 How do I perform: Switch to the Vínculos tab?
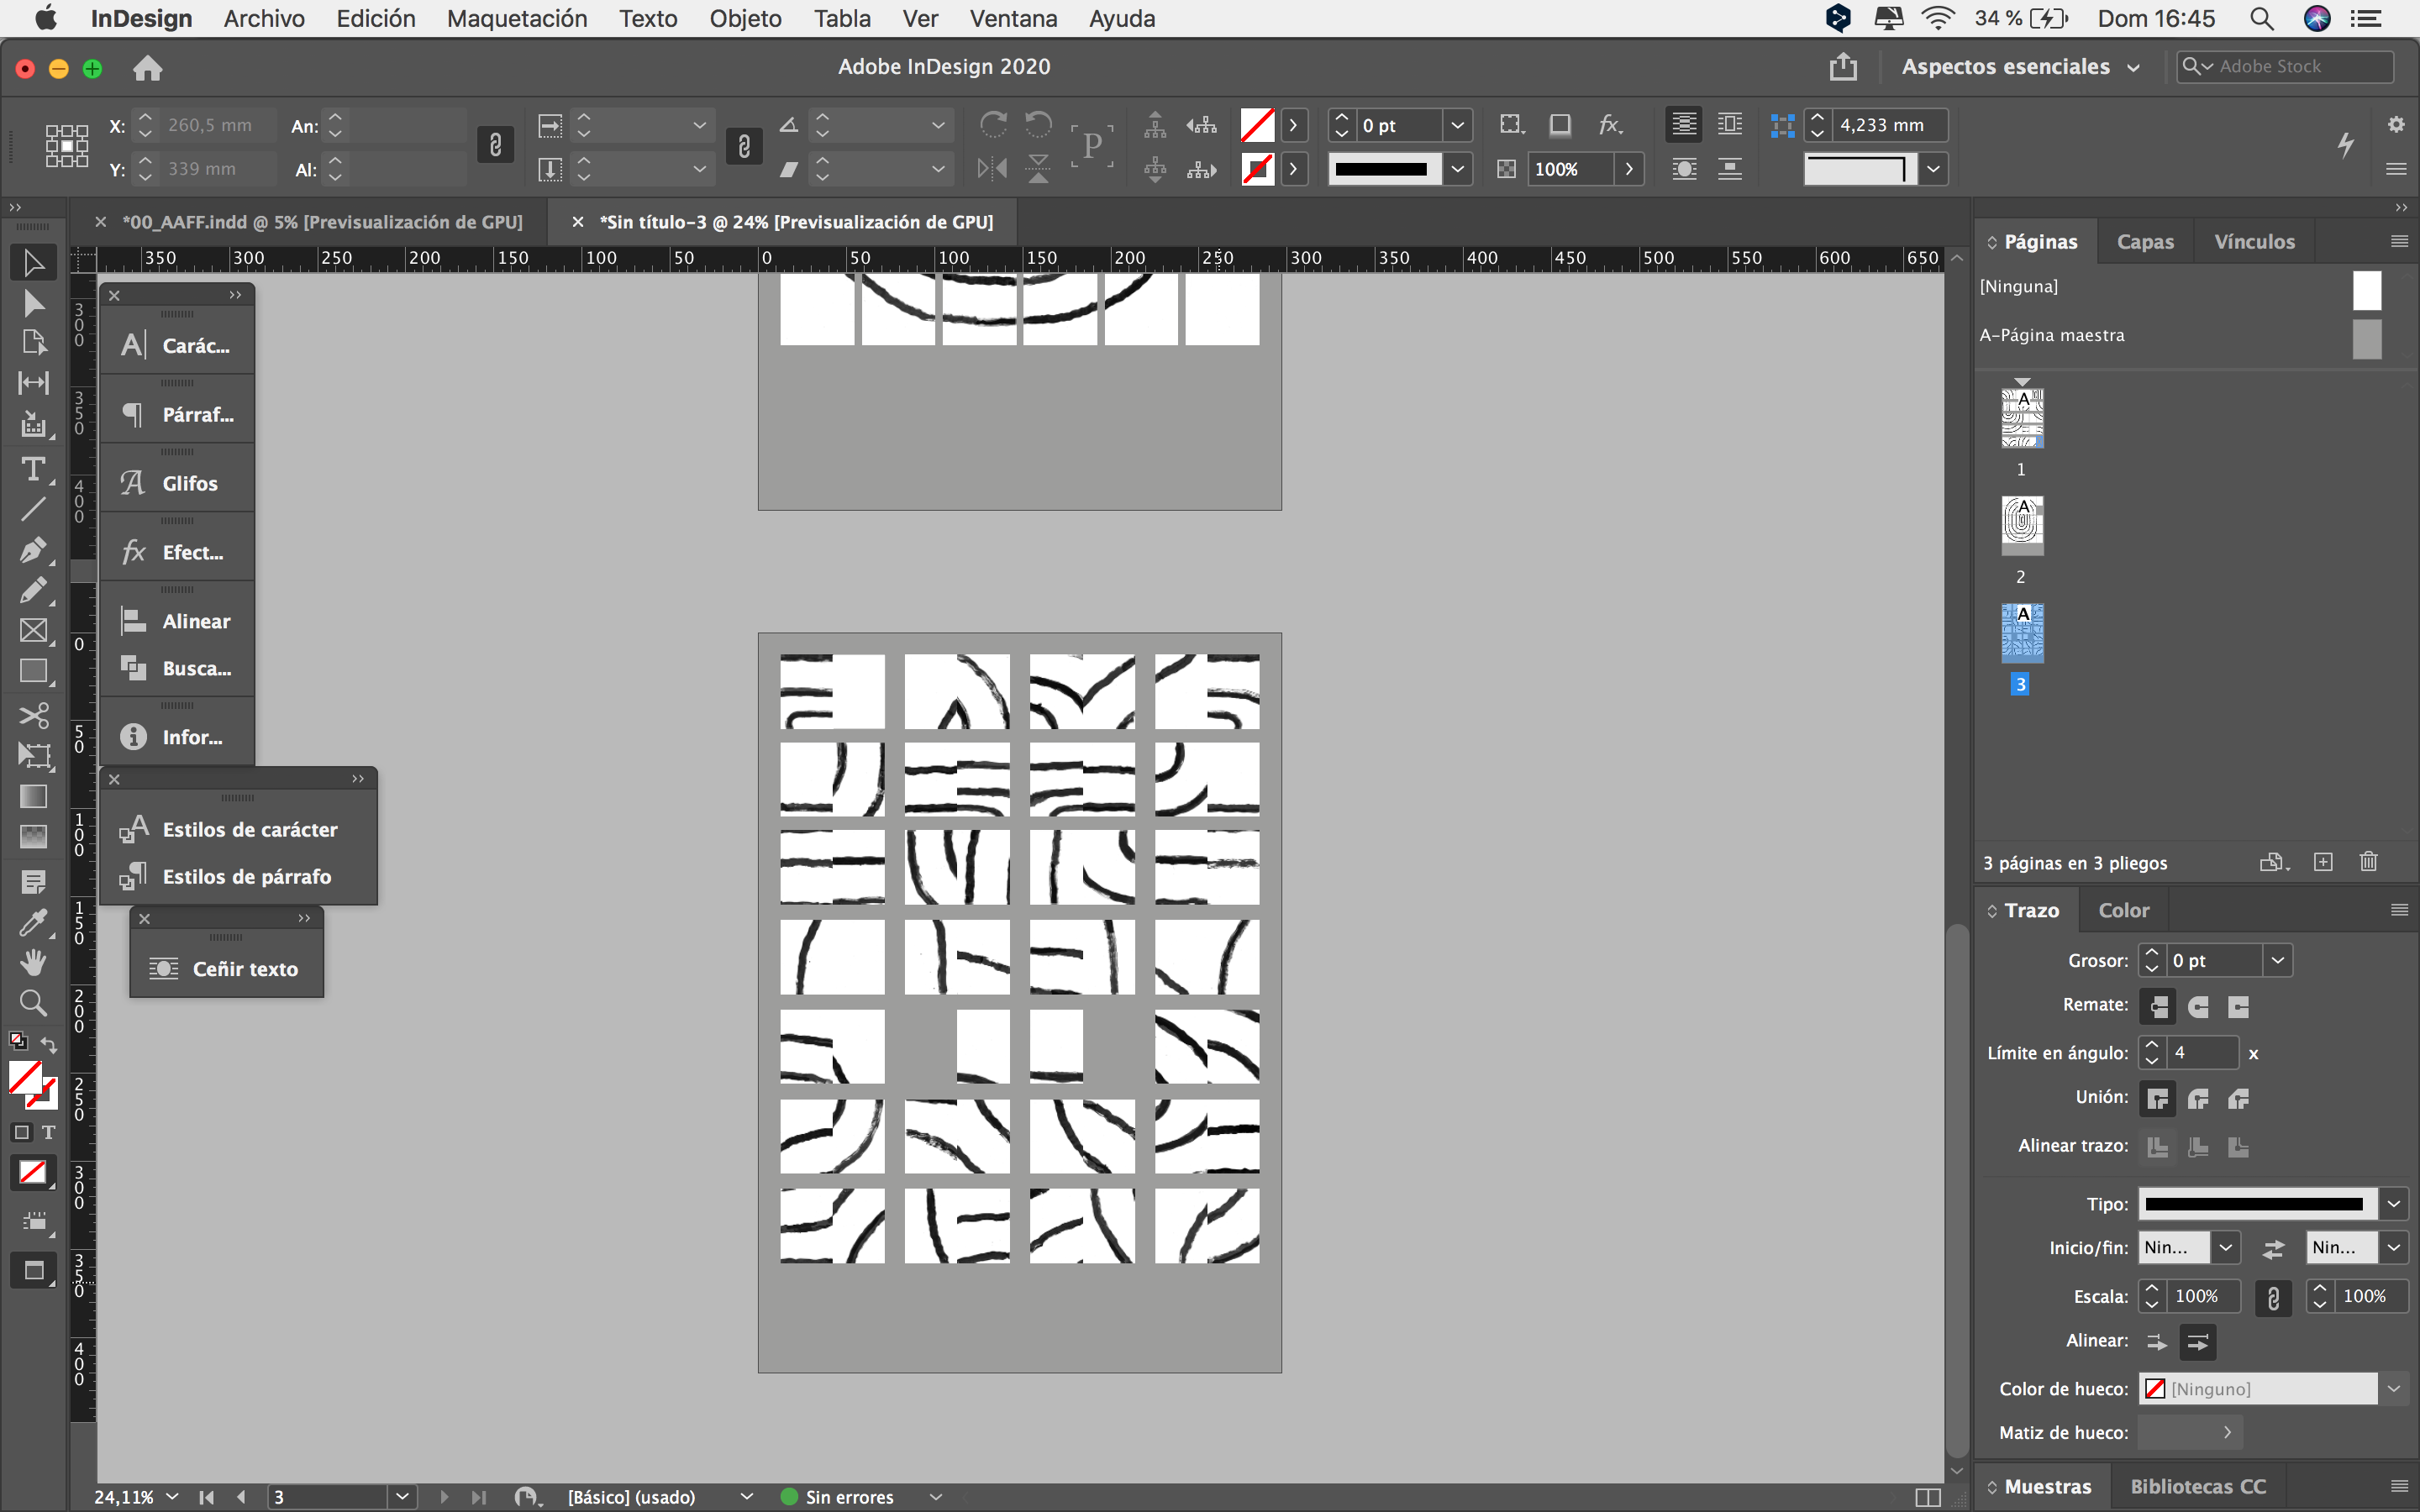(x=2254, y=242)
